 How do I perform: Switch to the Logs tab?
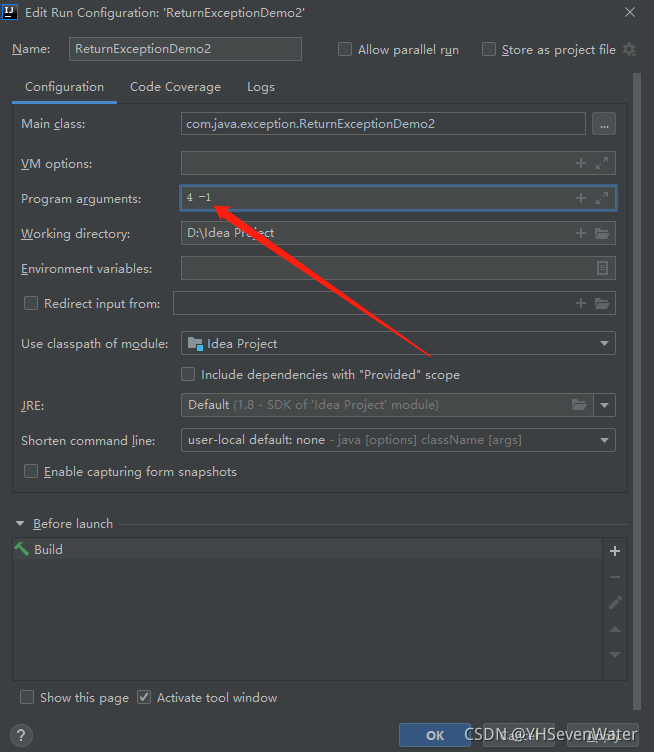261,87
